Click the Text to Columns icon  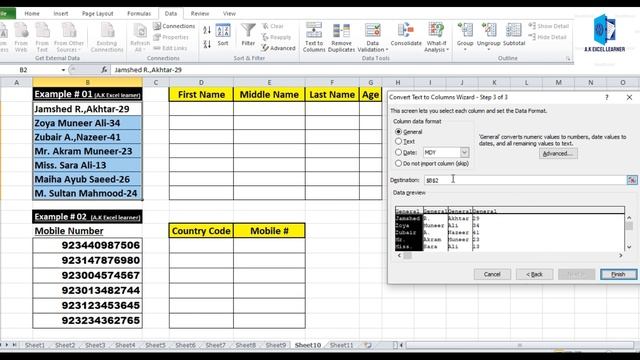[x=313, y=37]
